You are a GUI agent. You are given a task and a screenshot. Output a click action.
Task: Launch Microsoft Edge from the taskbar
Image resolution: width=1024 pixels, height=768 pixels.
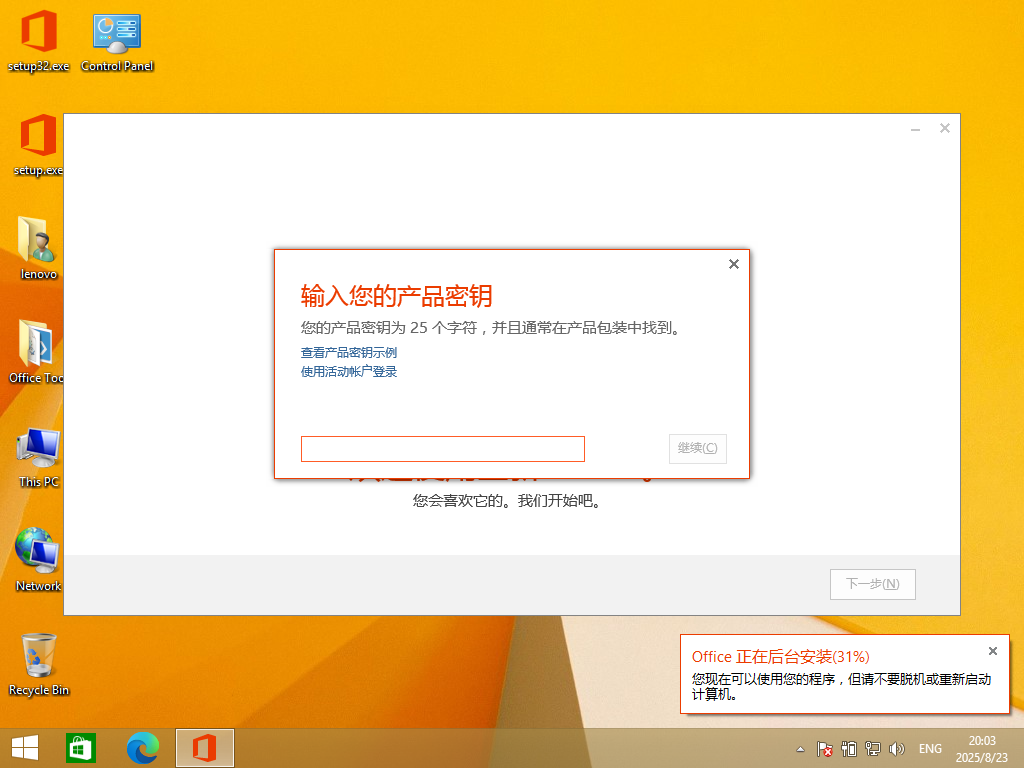click(x=143, y=748)
